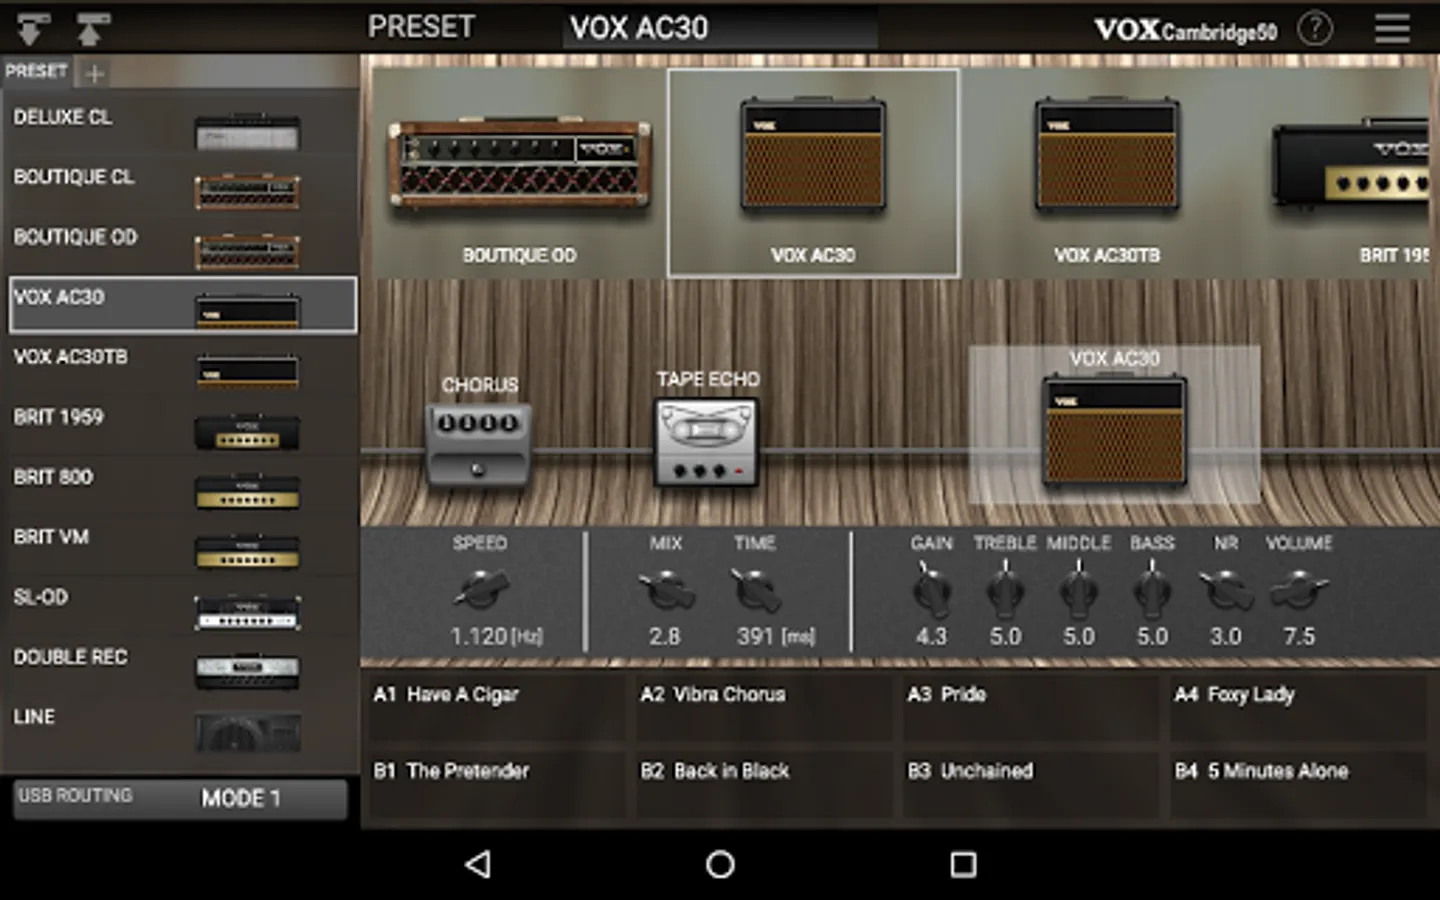Edit the preset name field VOX AC30
The width and height of the screenshot is (1440, 900).
point(720,28)
